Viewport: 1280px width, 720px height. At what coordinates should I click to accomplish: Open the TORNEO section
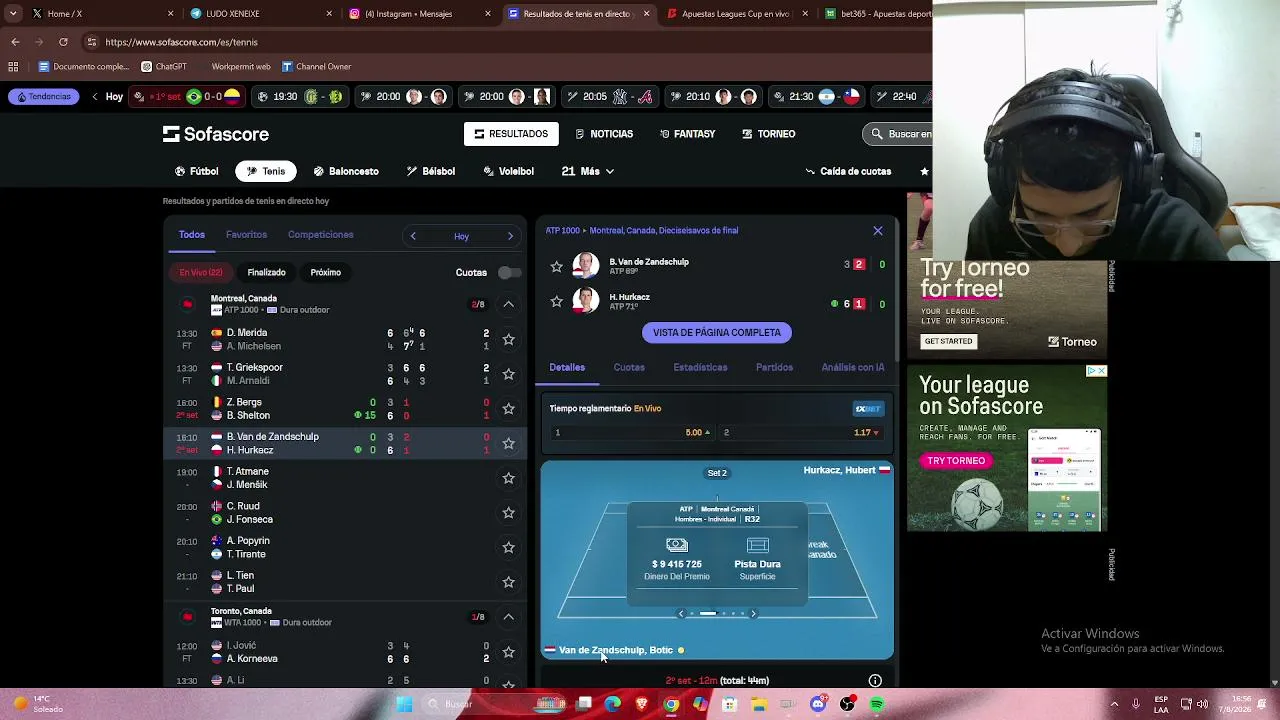(x=769, y=134)
